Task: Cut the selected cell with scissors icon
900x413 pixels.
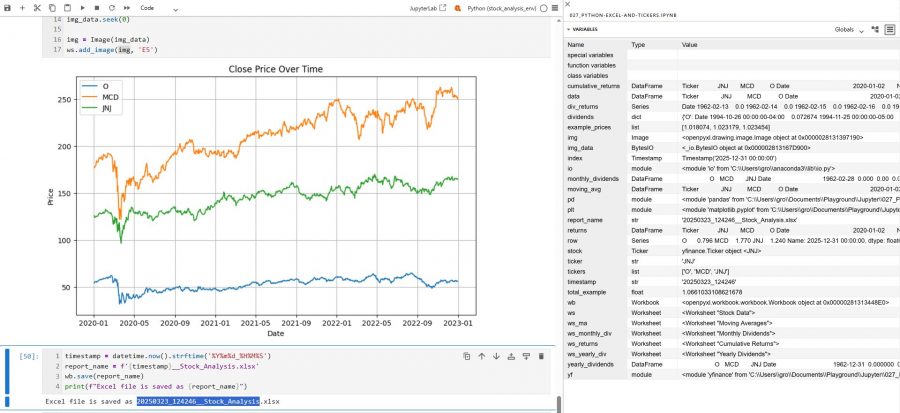Action: [37, 8]
